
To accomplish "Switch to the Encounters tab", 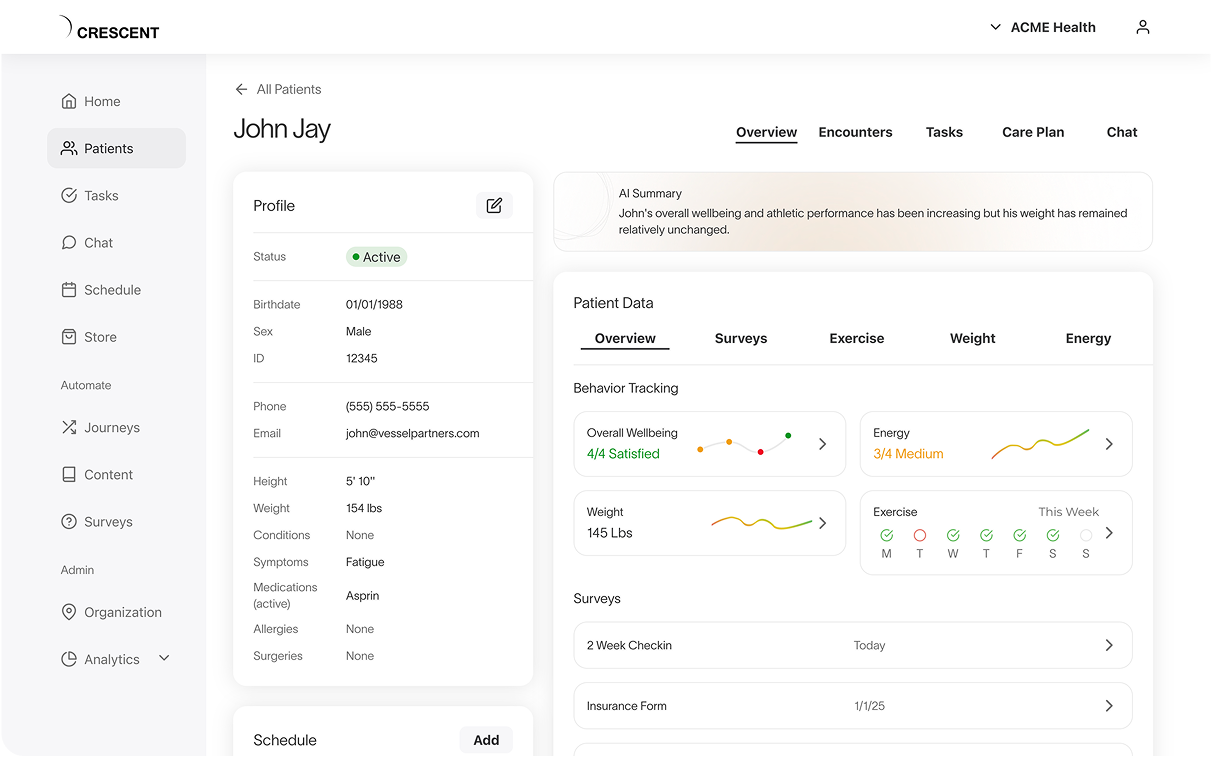I will 855,132.
